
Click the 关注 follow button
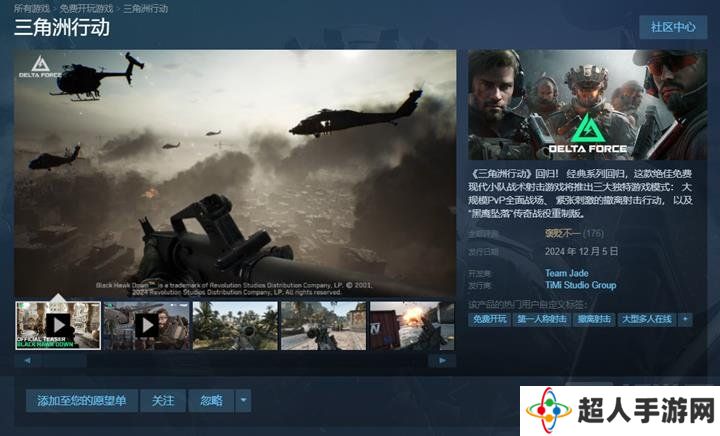163,401
